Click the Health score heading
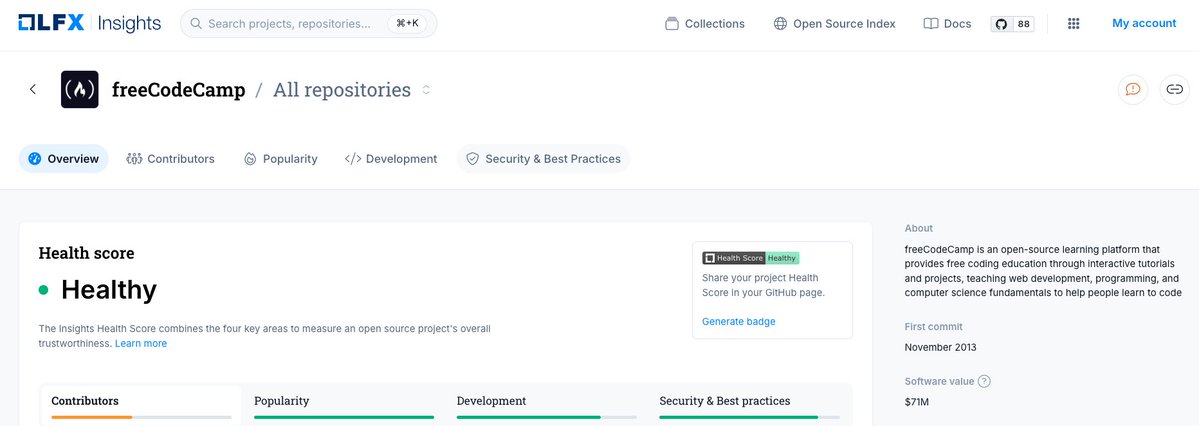 click(86, 253)
